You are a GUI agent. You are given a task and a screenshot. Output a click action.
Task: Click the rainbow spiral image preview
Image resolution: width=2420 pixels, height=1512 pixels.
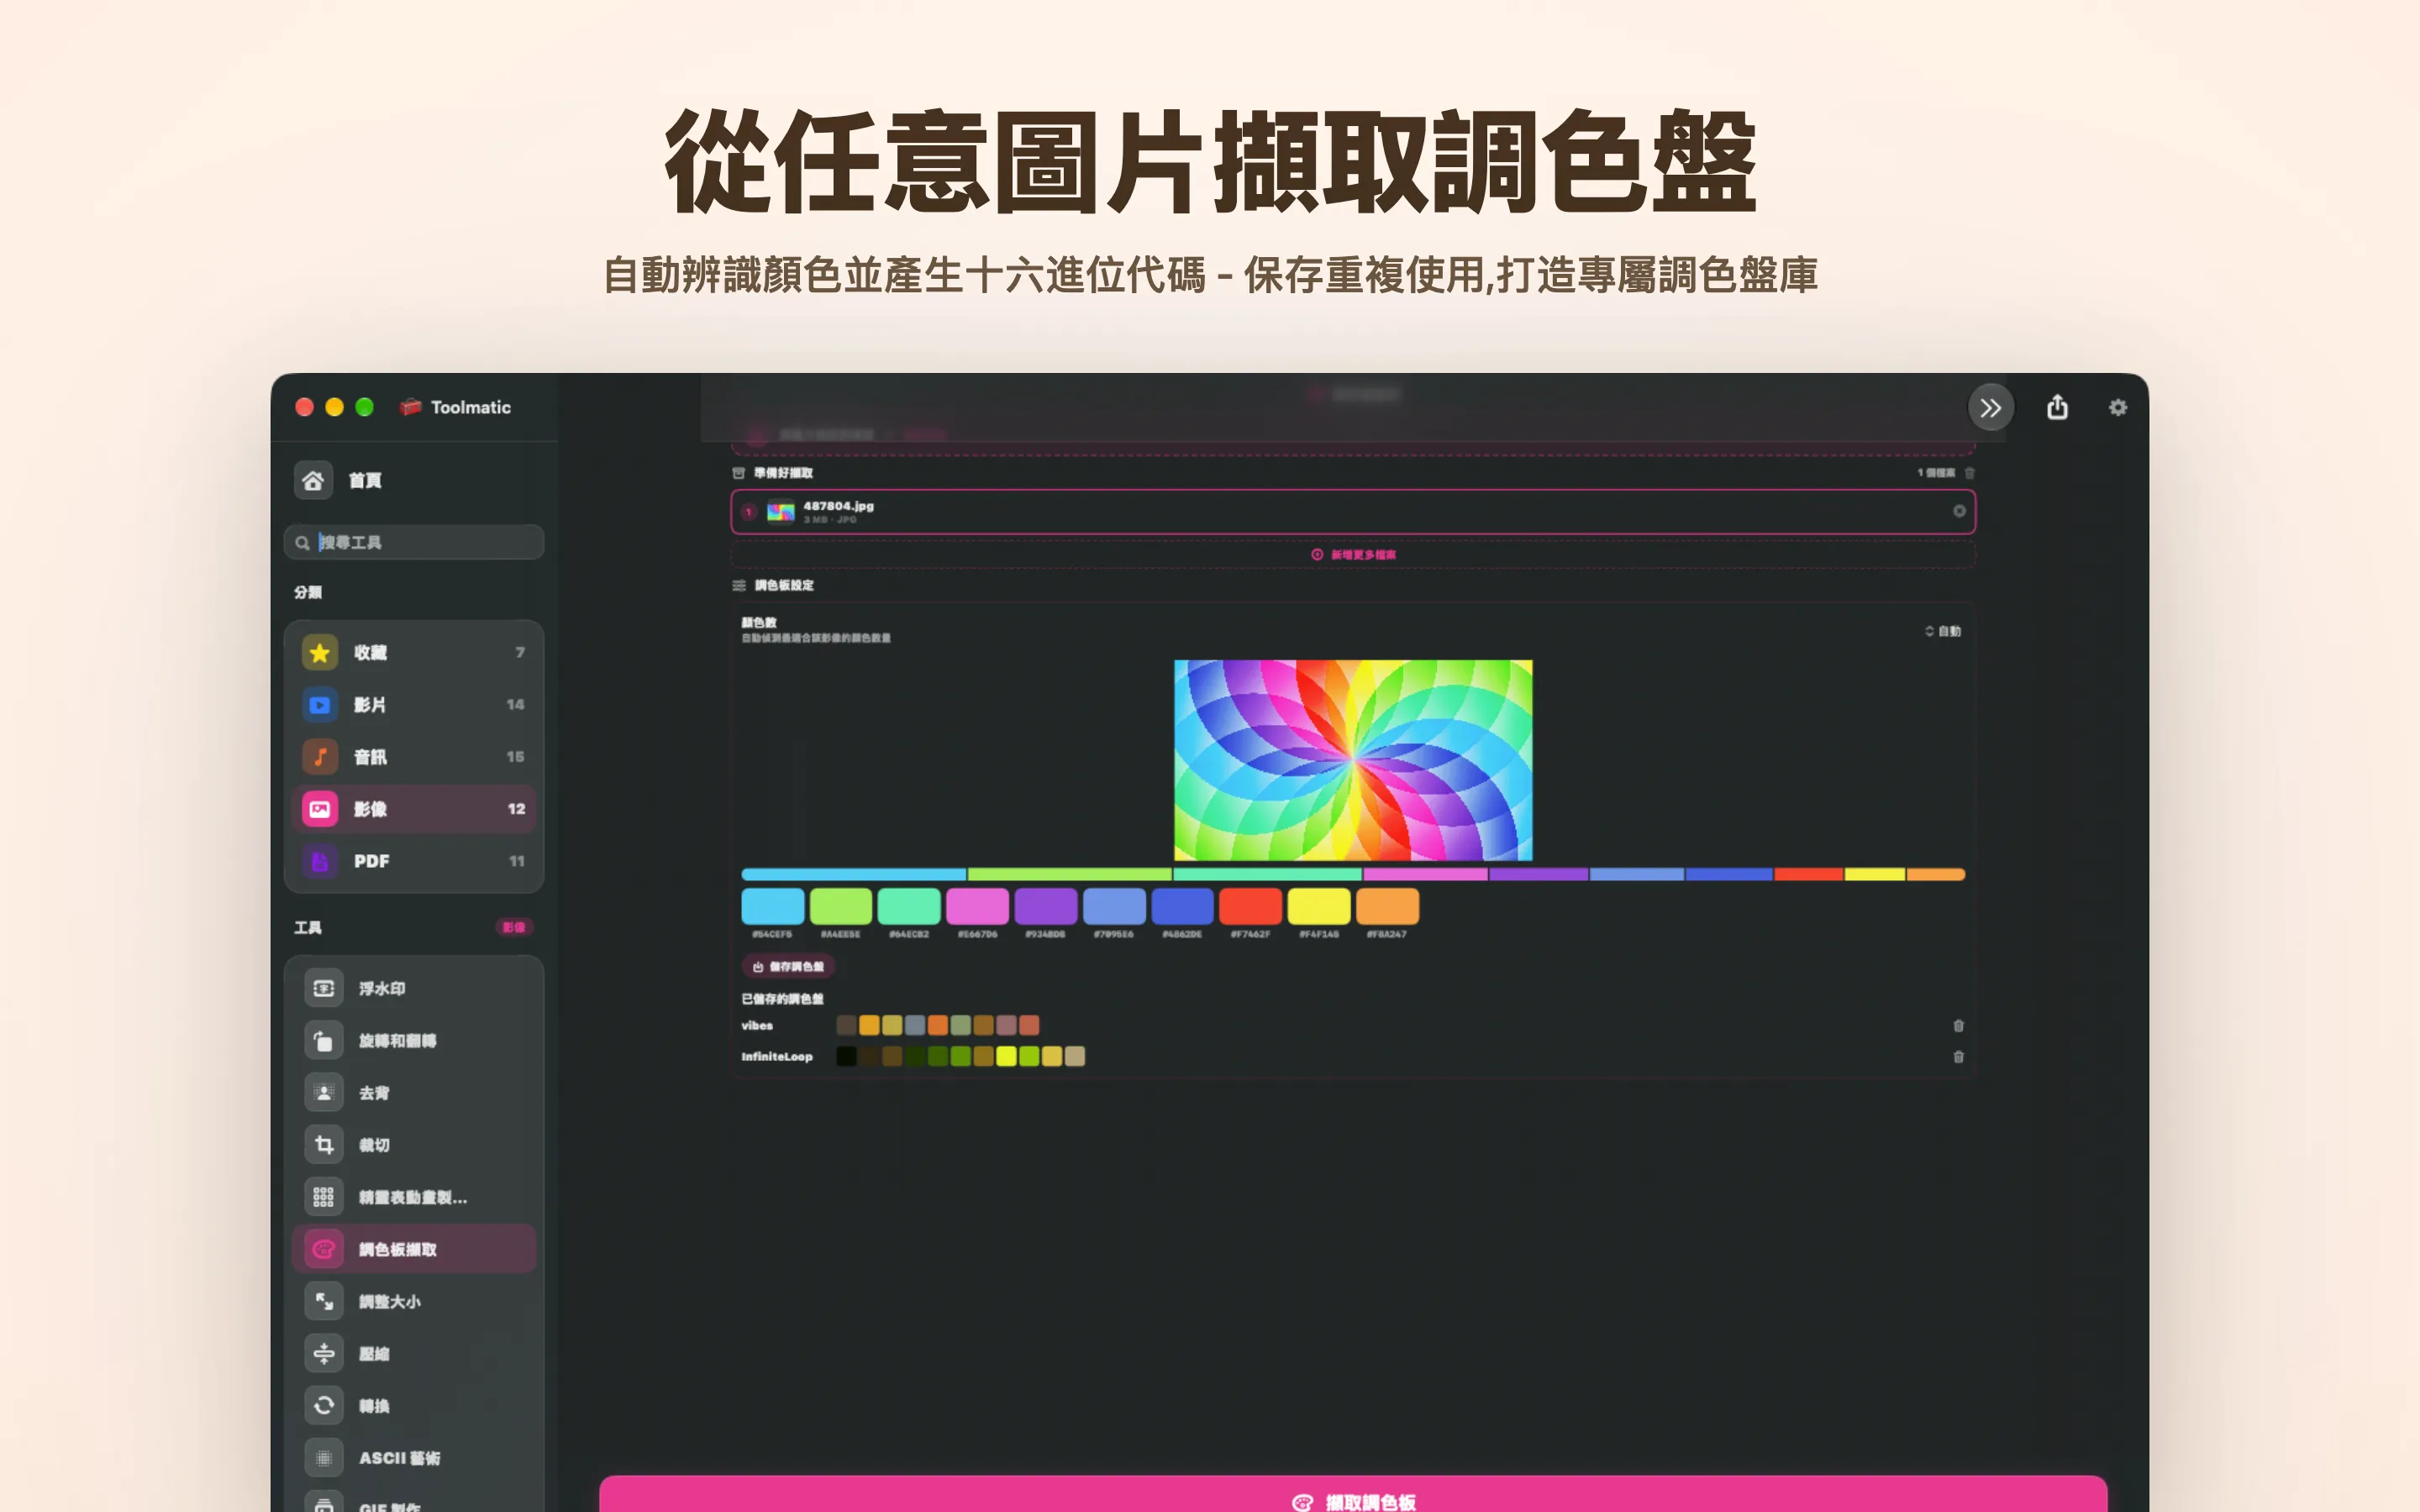click(x=1353, y=760)
